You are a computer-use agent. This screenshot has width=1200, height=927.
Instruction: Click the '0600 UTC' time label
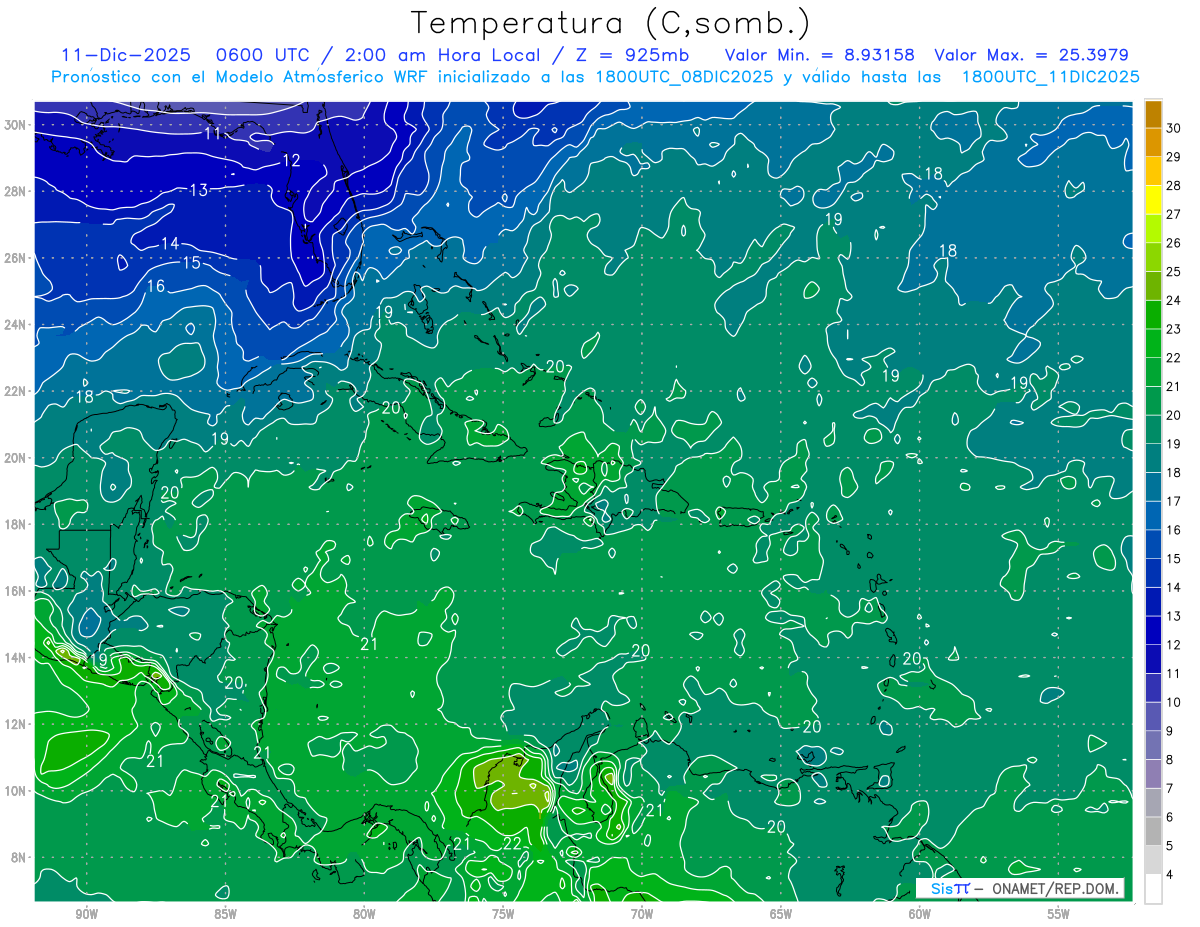pyautogui.click(x=263, y=55)
